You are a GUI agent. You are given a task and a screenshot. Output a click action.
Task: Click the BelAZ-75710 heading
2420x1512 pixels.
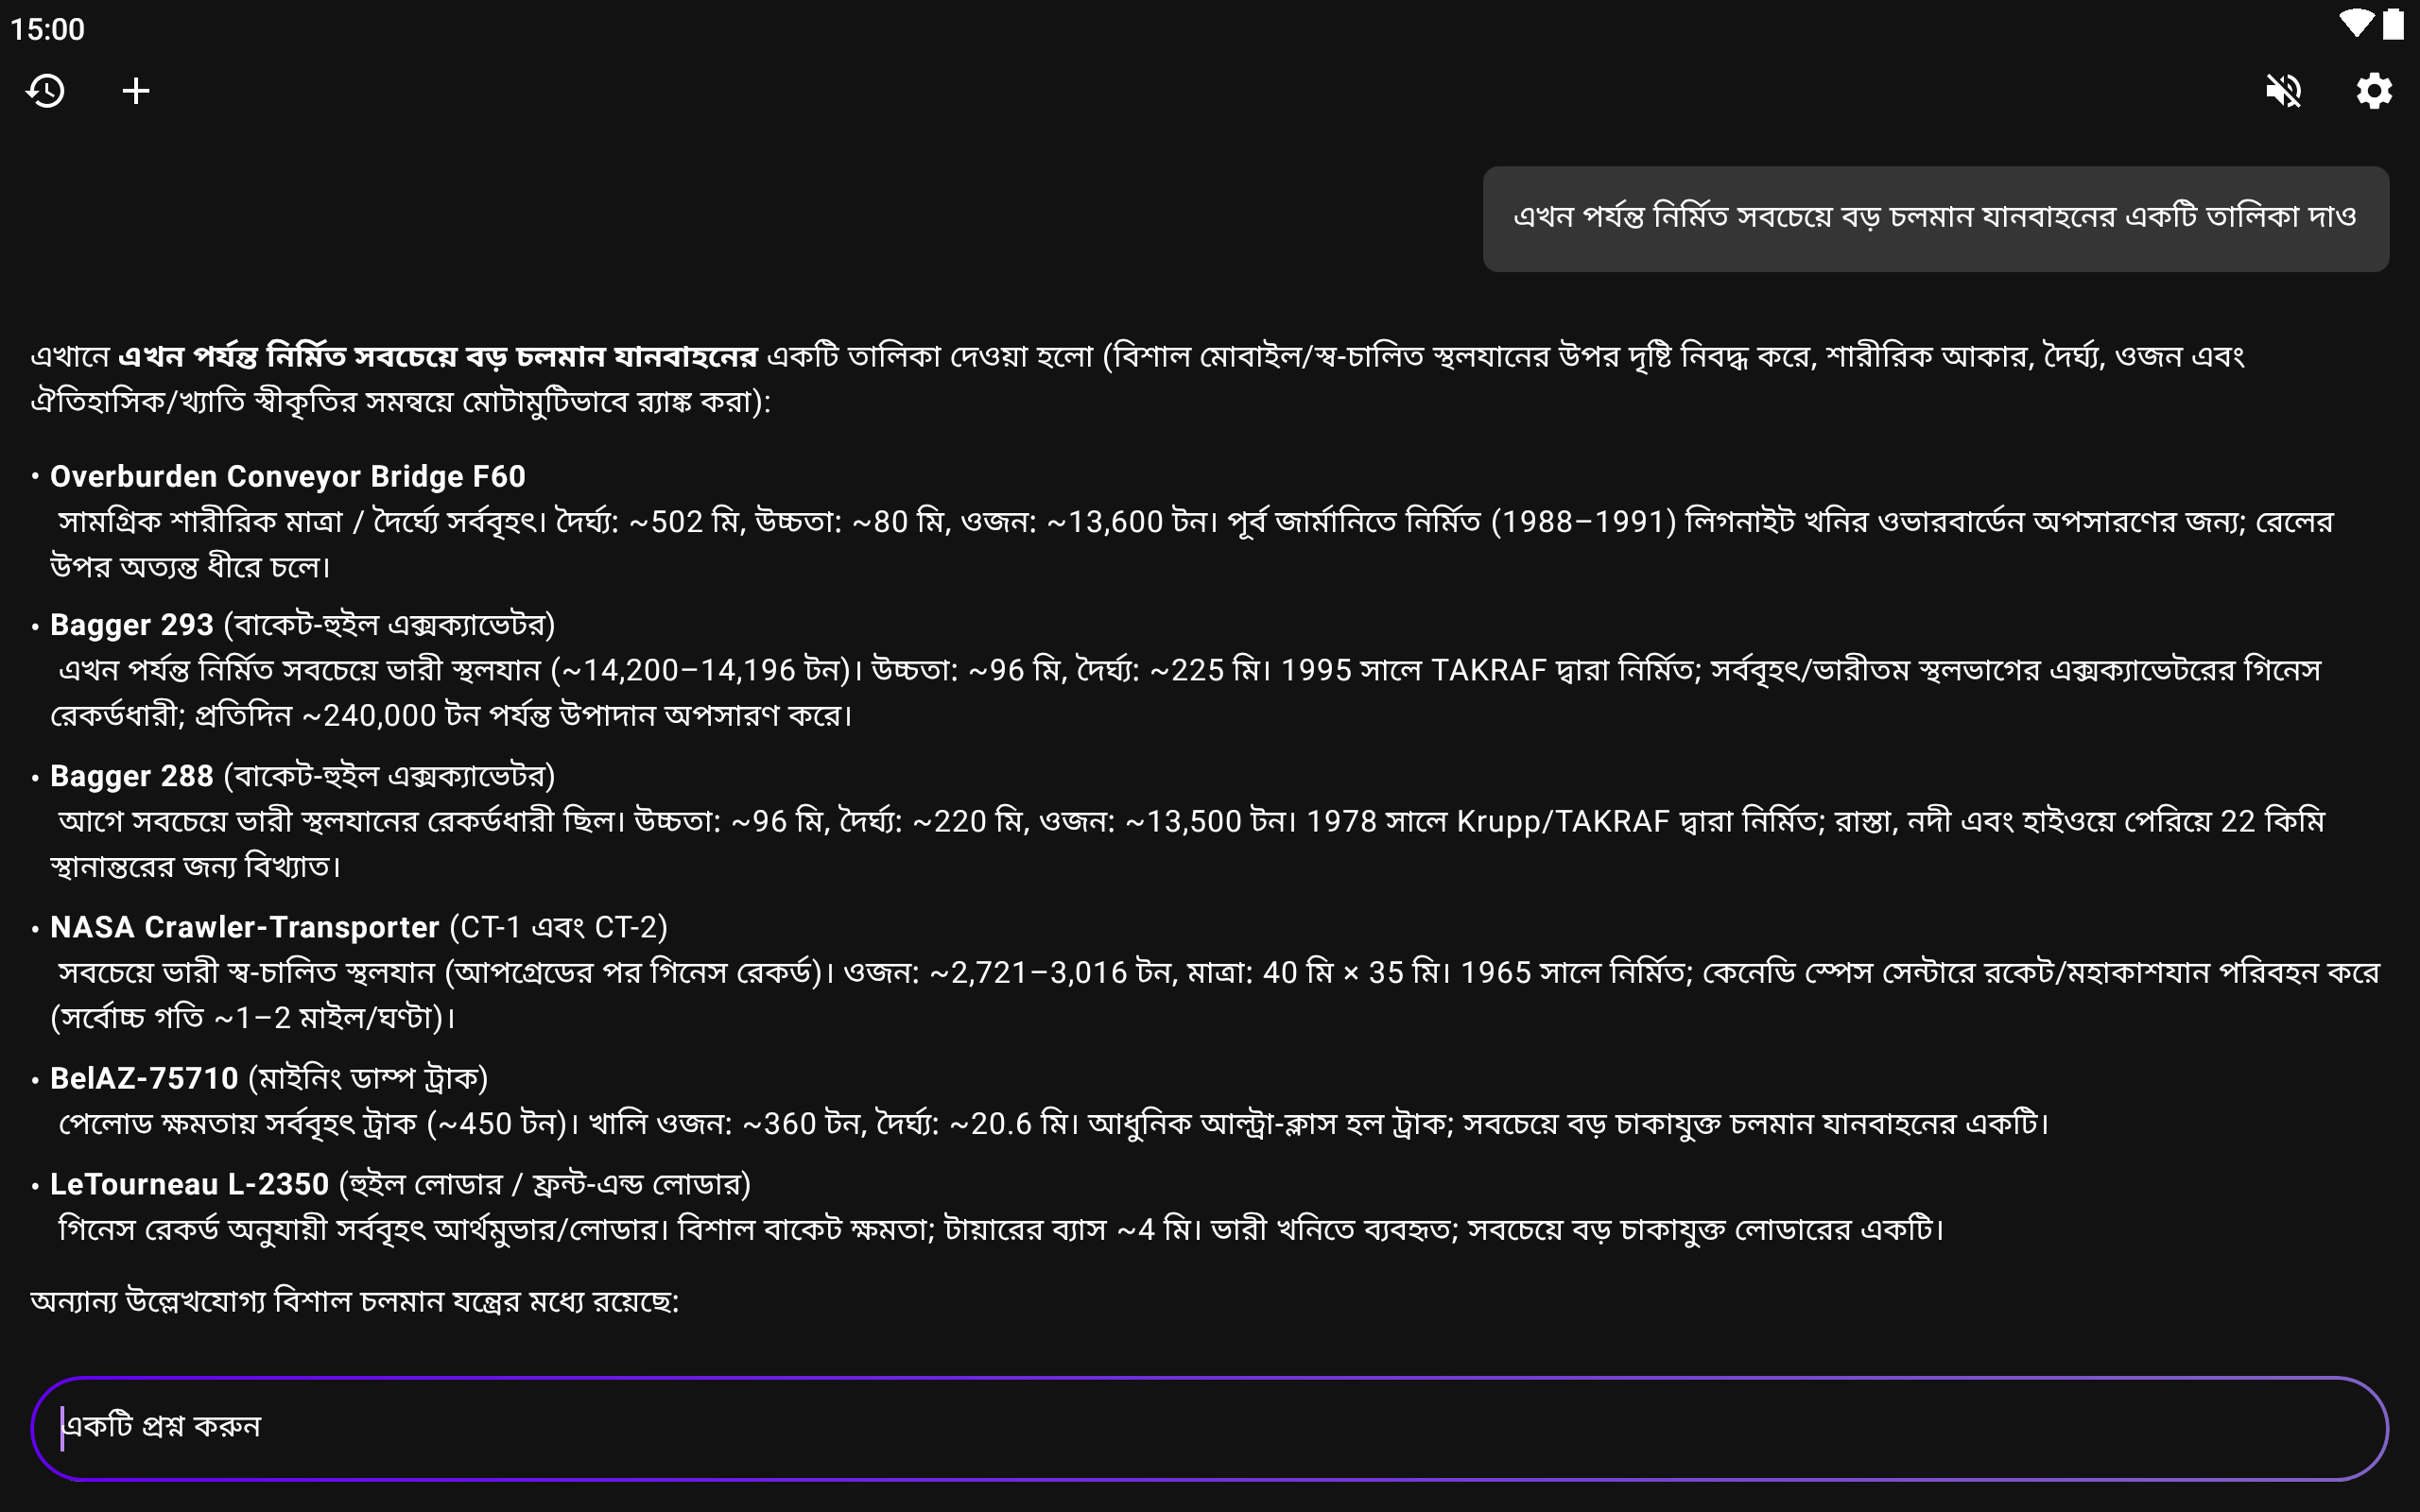click(145, 1078)
